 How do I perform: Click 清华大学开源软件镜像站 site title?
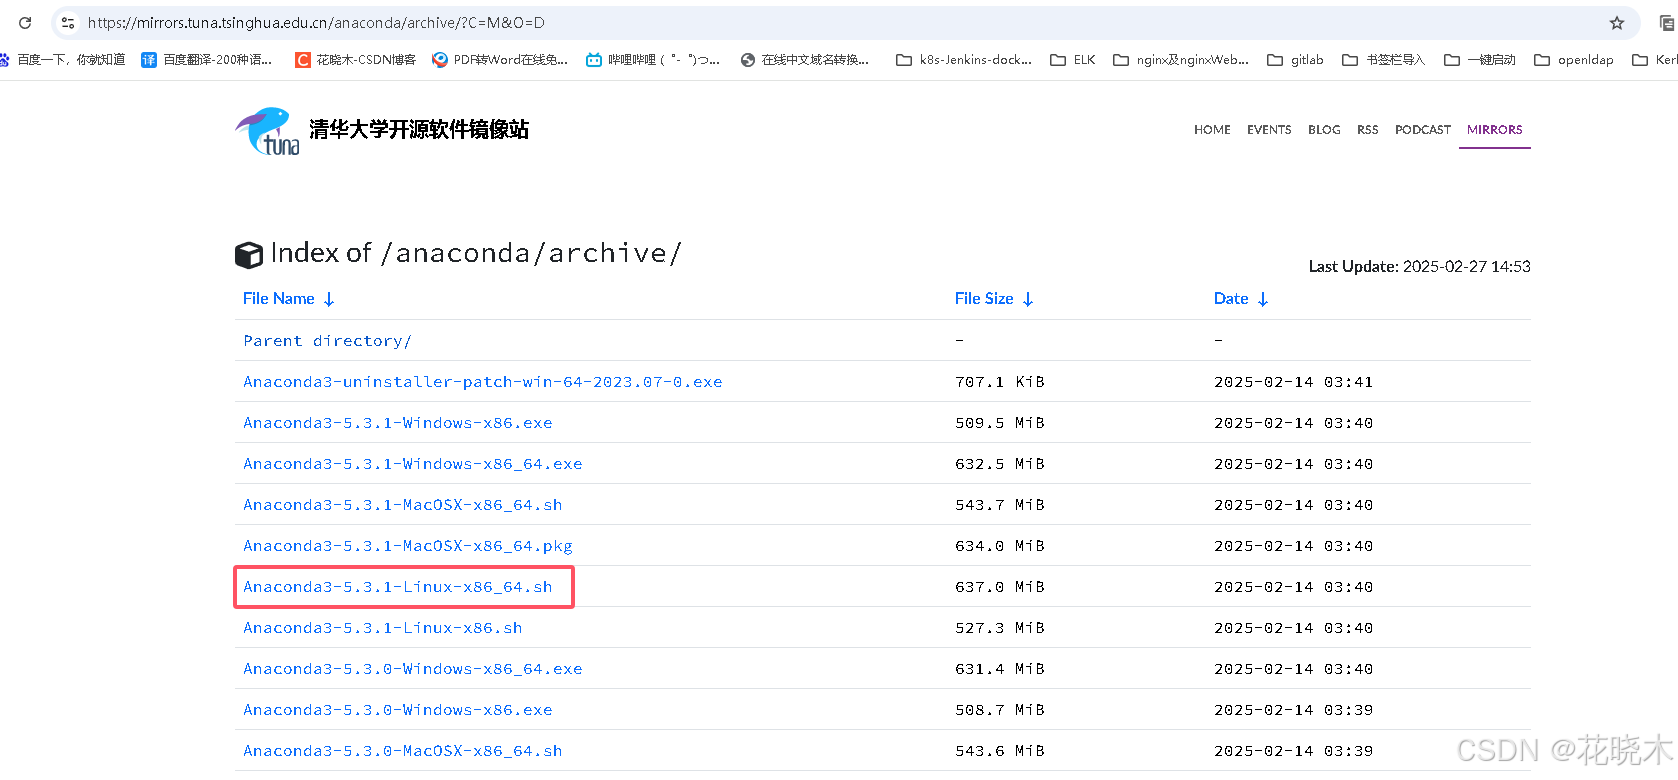tap(419, 129)
